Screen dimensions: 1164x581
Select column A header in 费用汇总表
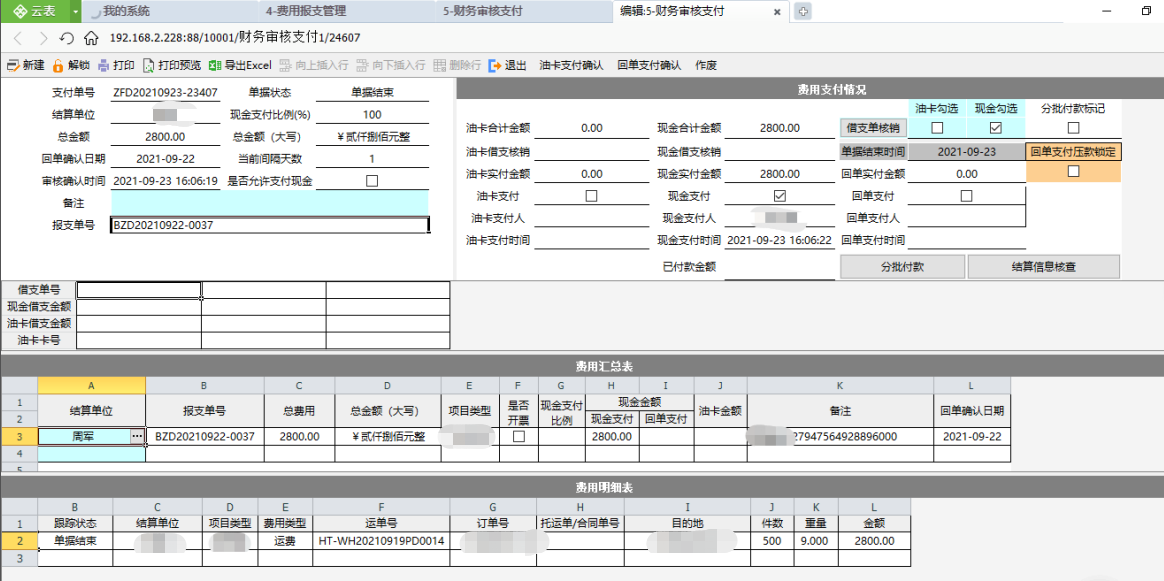pos(91,385)
